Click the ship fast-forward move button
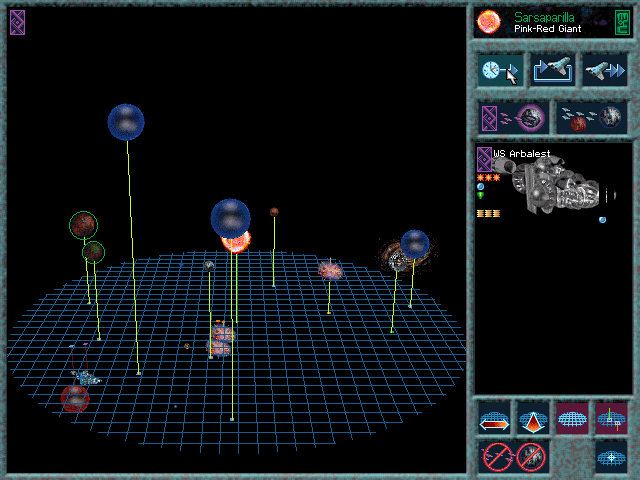The height and width of the screenshot is (480, 640). [x=604, y=70]
